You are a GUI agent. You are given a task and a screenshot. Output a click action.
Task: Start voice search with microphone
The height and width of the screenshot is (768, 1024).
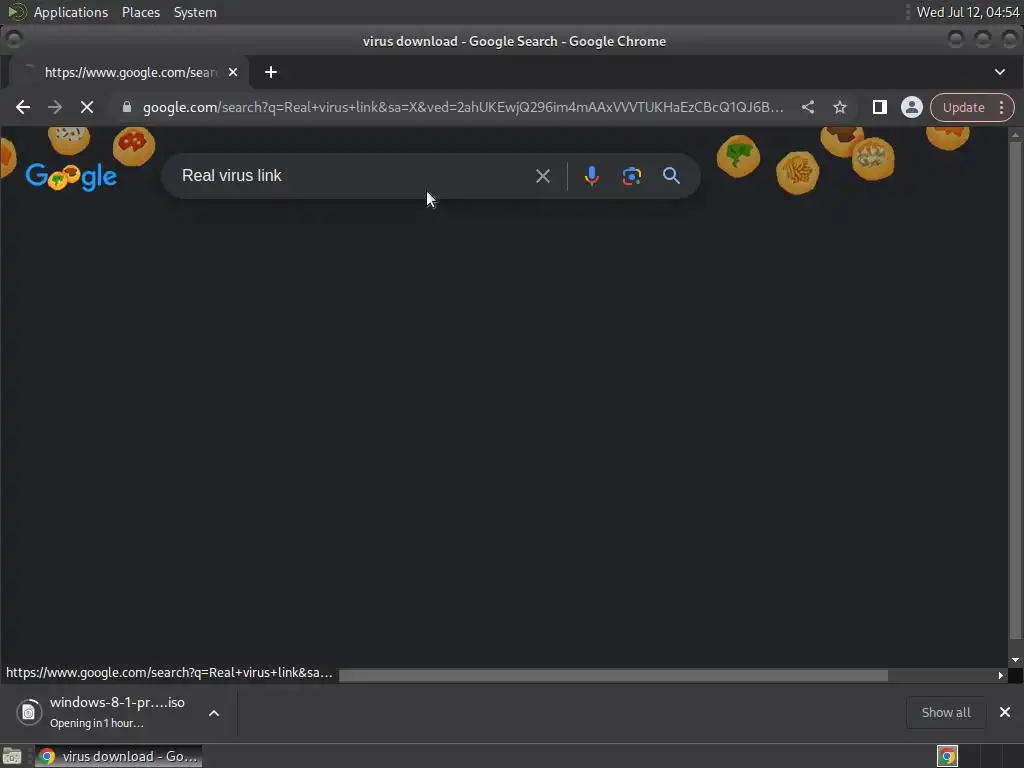(x=592, y=176)
